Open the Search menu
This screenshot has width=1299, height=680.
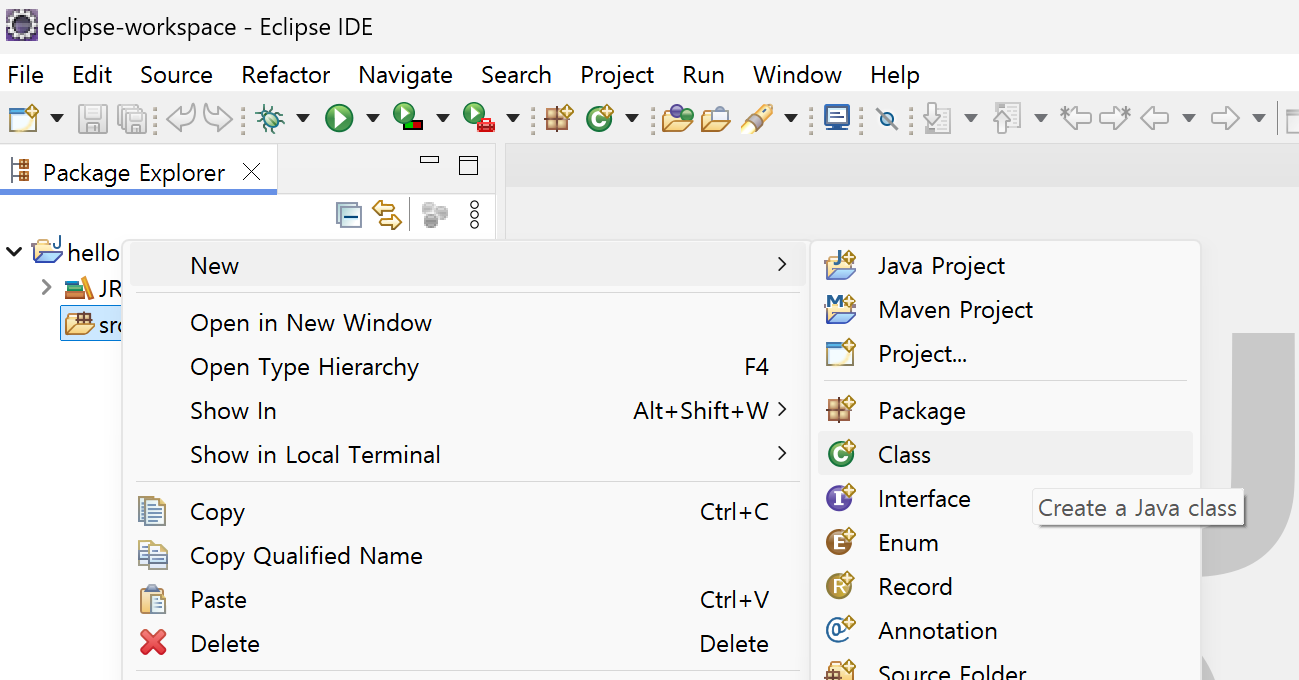point(516,75)
